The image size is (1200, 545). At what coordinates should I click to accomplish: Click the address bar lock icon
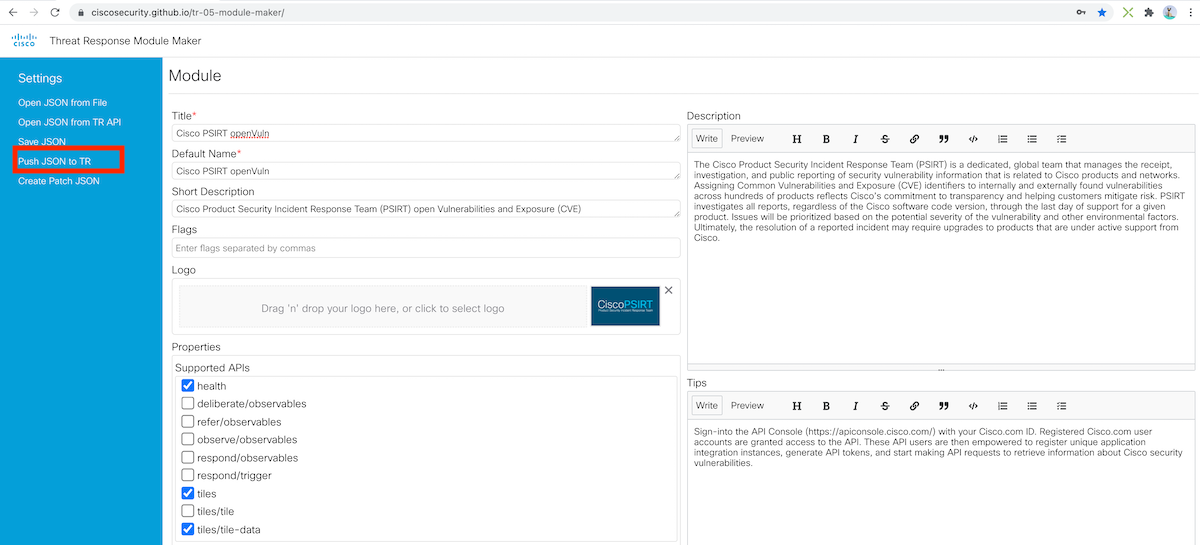(80, 12)
